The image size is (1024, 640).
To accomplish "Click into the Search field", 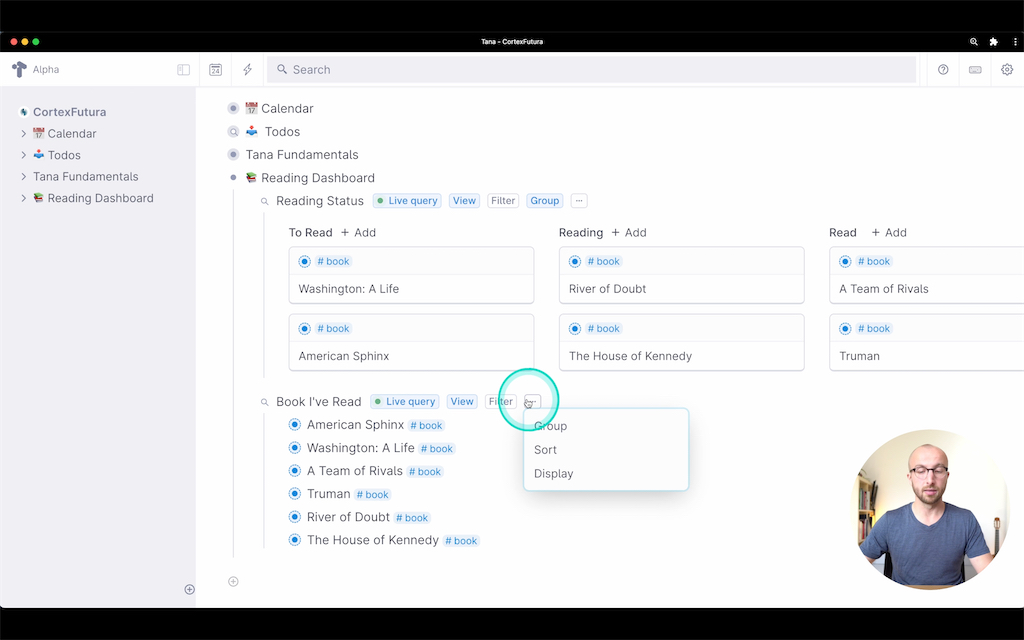I will [x=590, y=70].
